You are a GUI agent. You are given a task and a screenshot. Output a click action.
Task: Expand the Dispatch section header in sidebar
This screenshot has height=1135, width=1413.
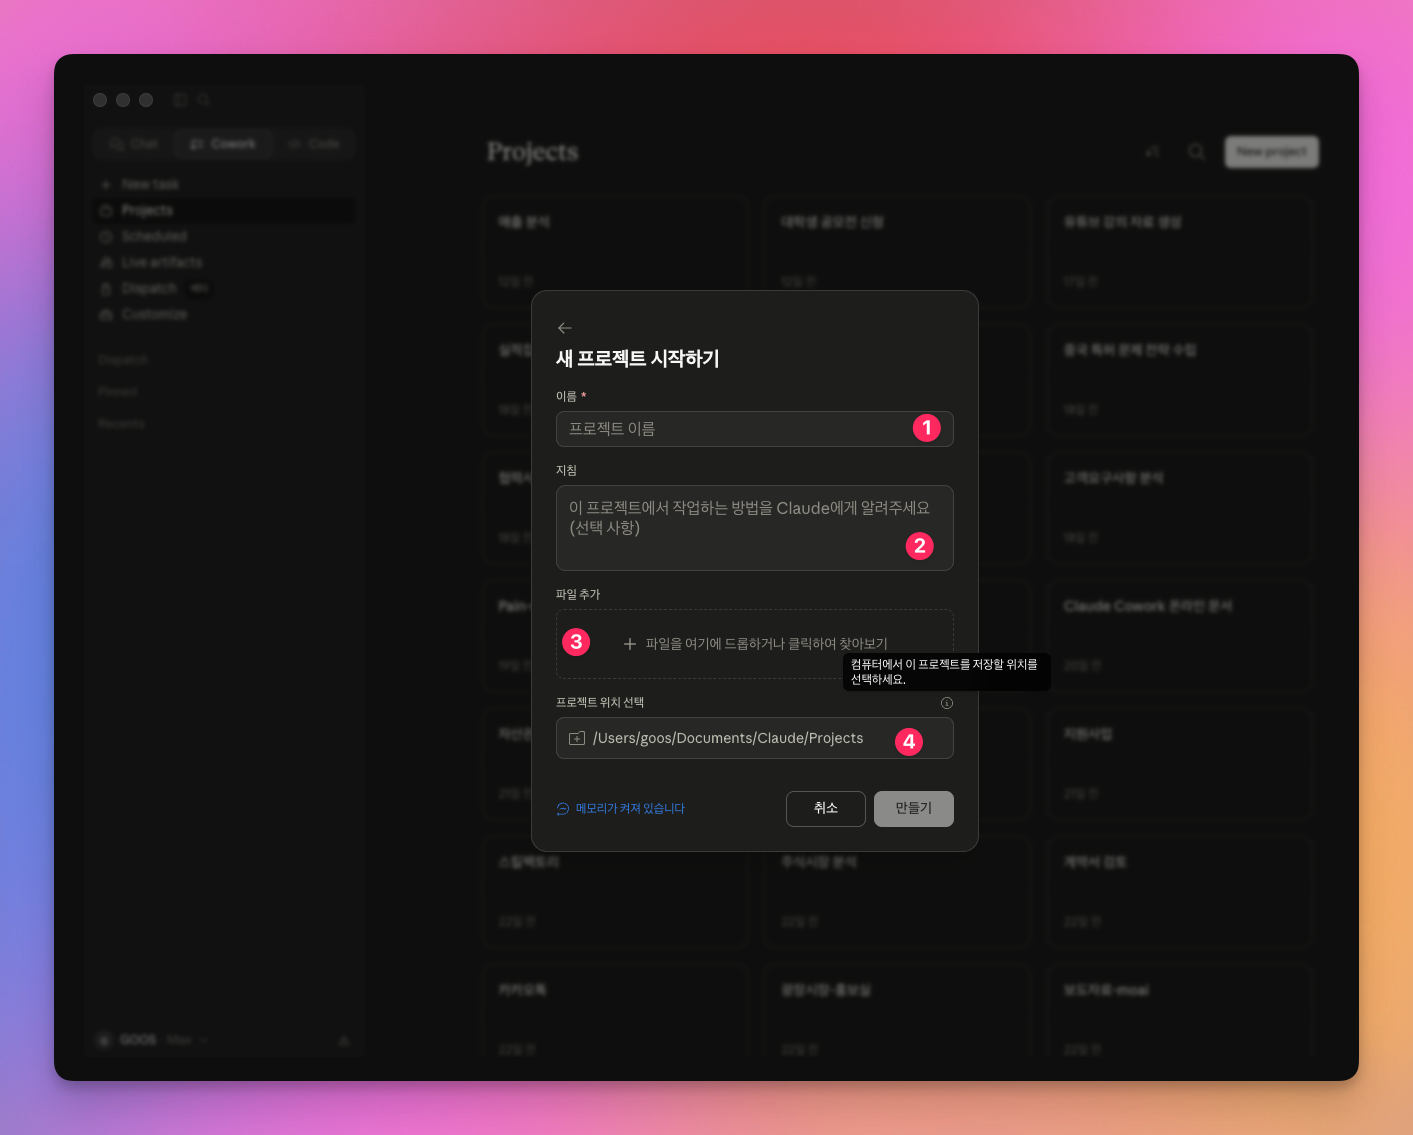(x=123, y=359)
